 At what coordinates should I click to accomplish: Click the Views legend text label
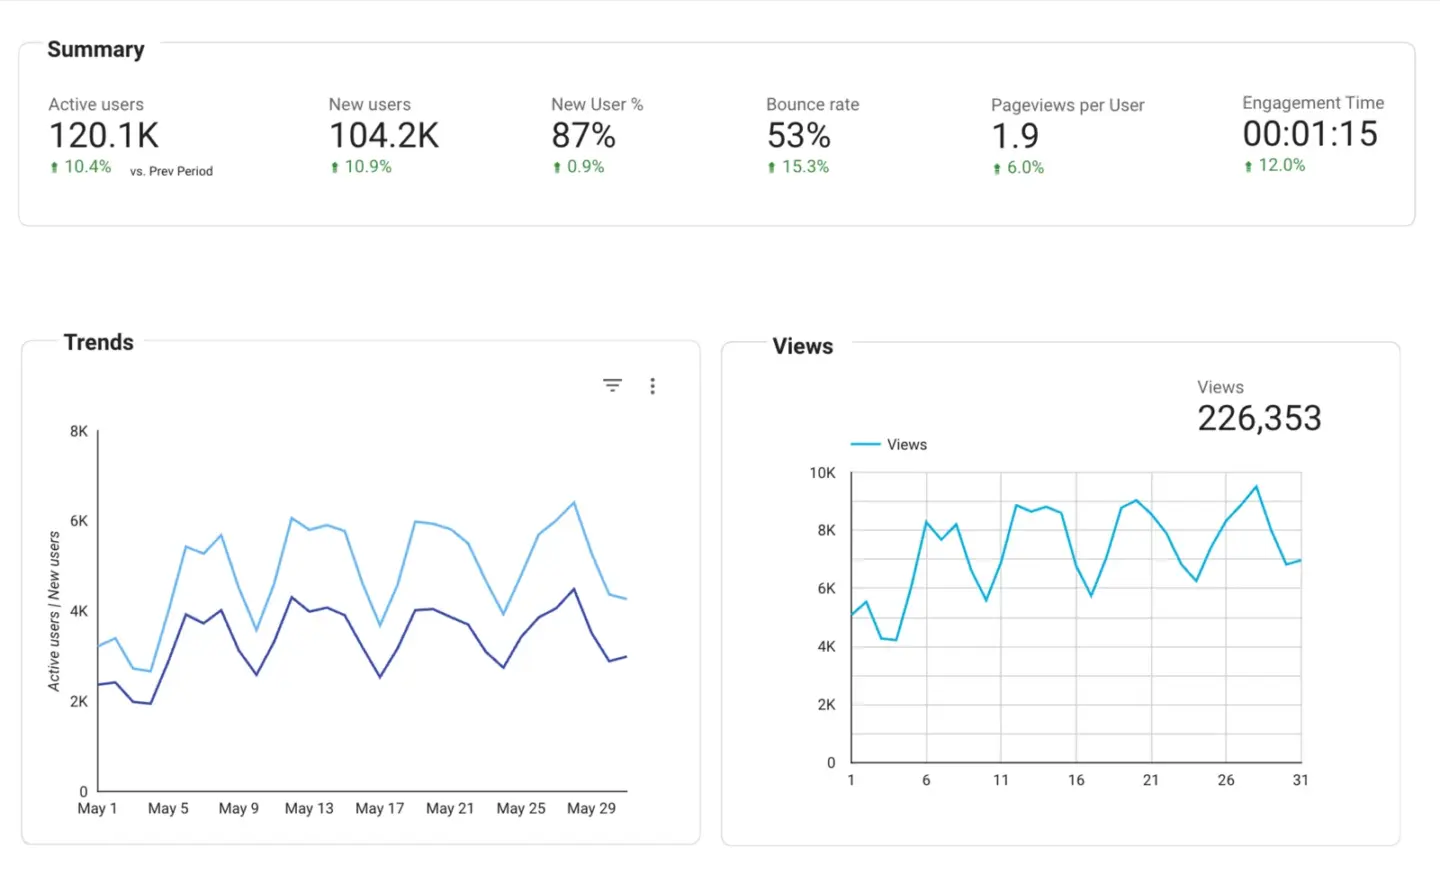(x=906, y=444)
